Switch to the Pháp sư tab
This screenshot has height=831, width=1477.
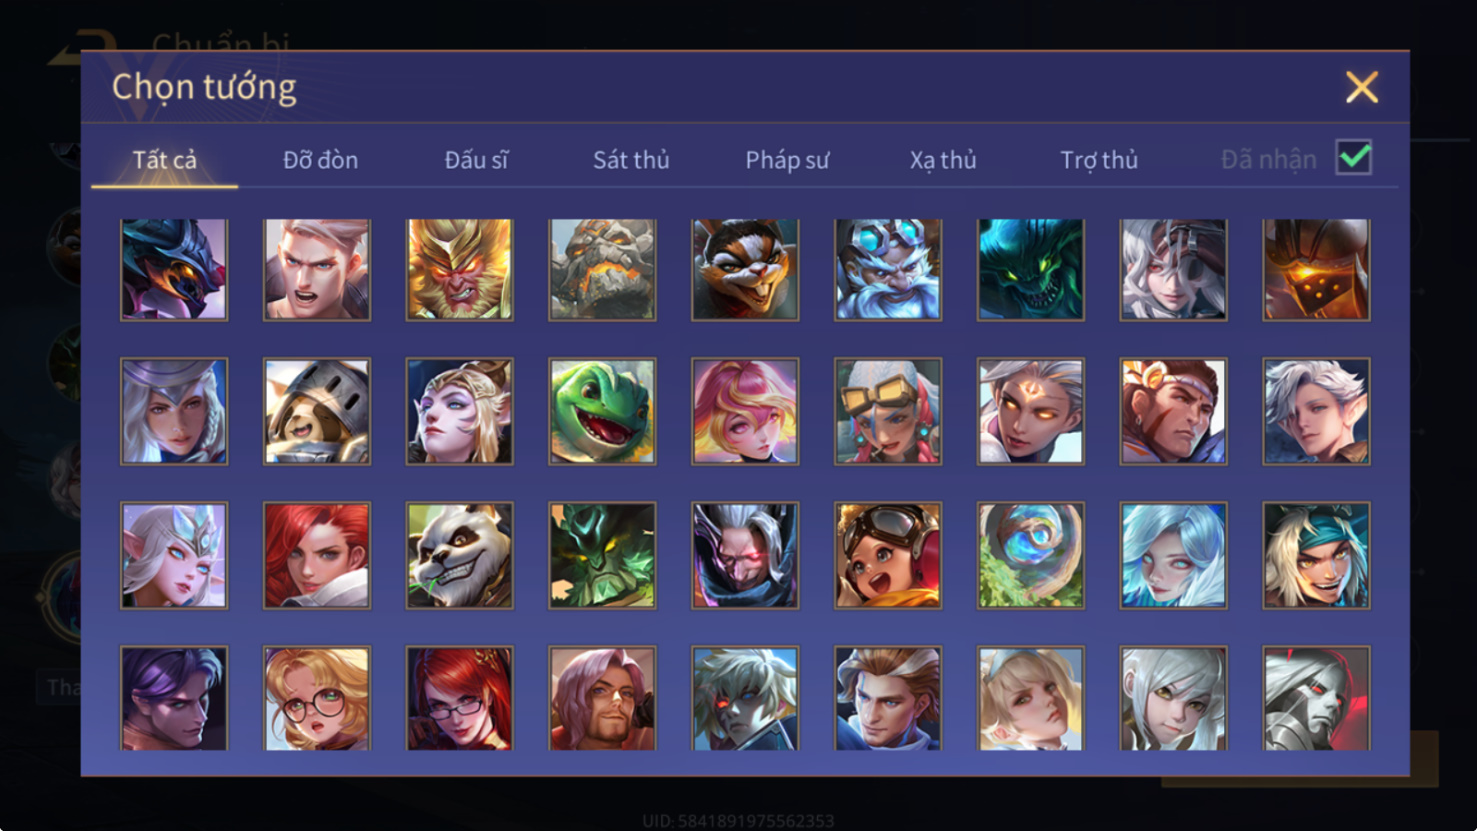tap(787, 160)
